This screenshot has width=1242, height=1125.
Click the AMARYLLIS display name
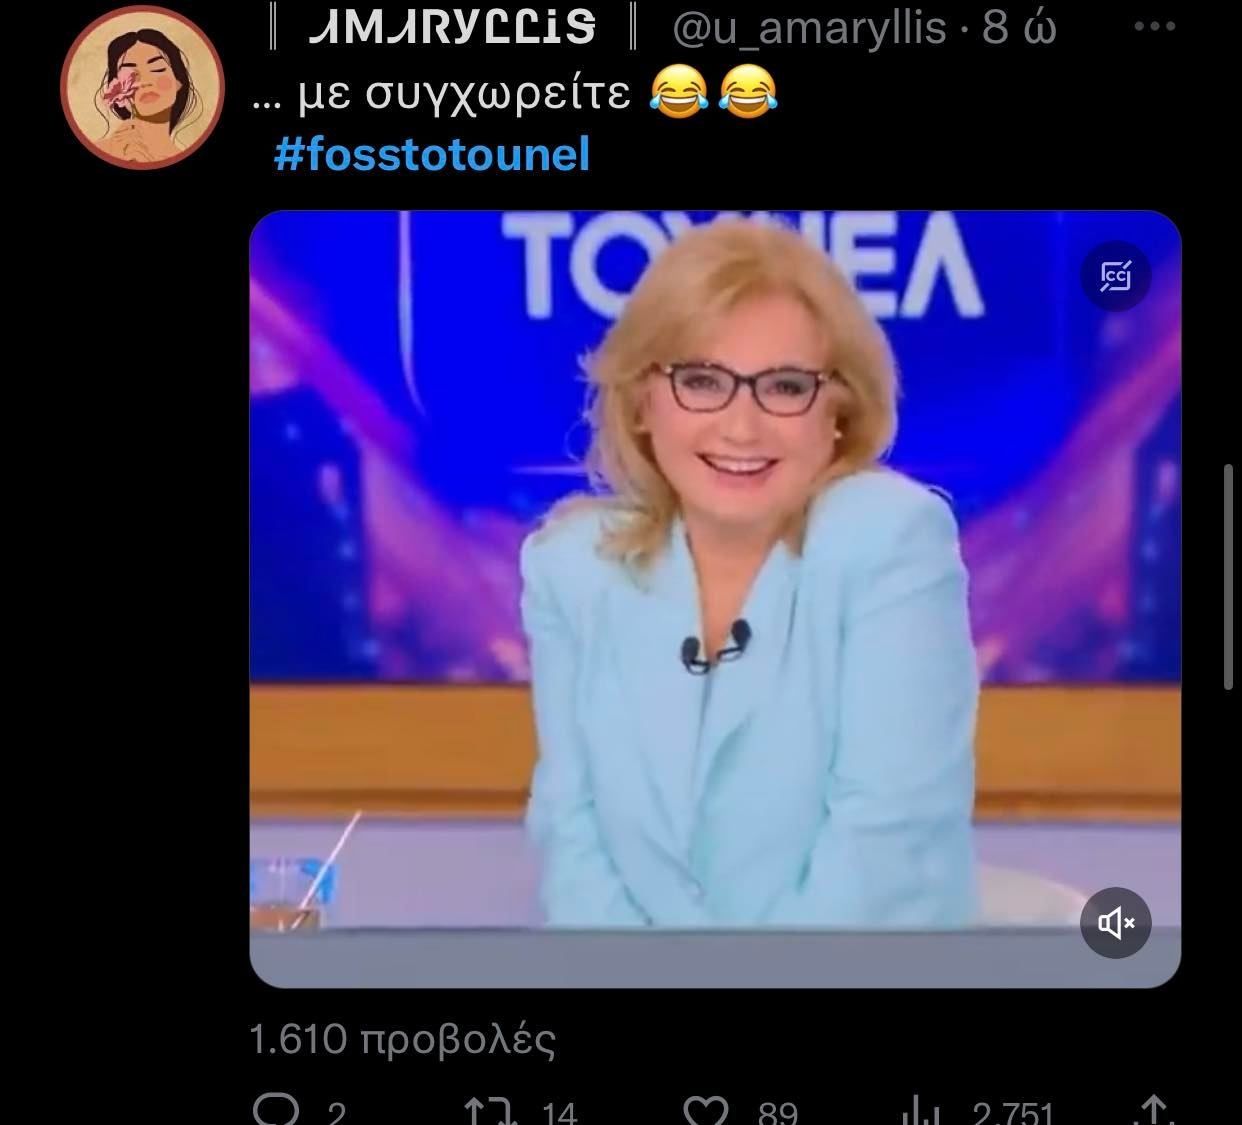click(x=451, y=27)
